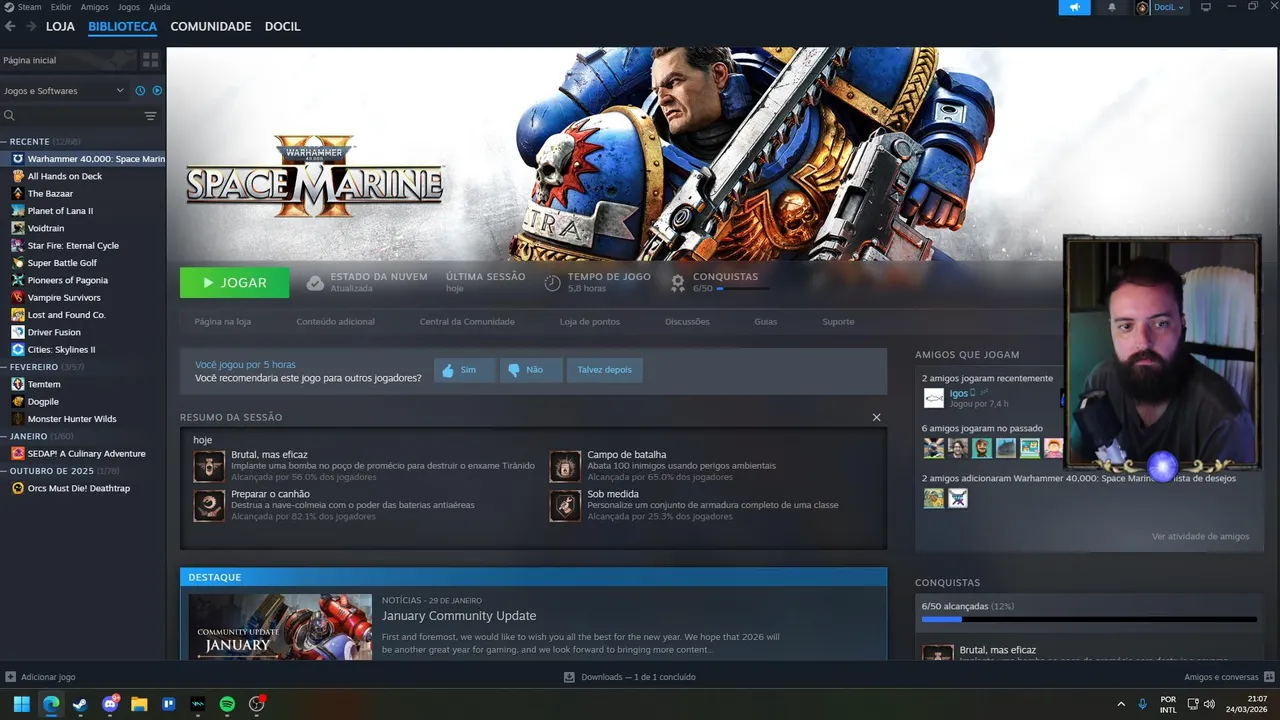This screenshot has height=720, width=1280.
Task: Click the achievements progress bar under header Conquistas
Action: (743, 288)
